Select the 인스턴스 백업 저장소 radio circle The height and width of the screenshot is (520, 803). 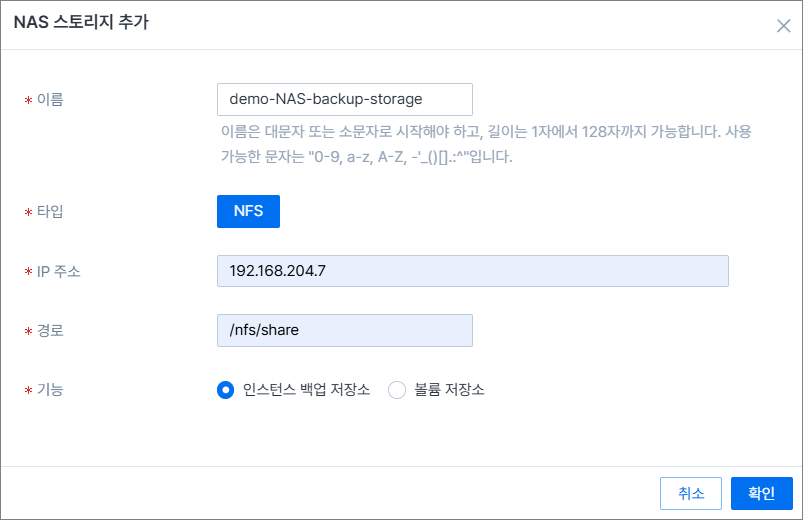(225, 390)
